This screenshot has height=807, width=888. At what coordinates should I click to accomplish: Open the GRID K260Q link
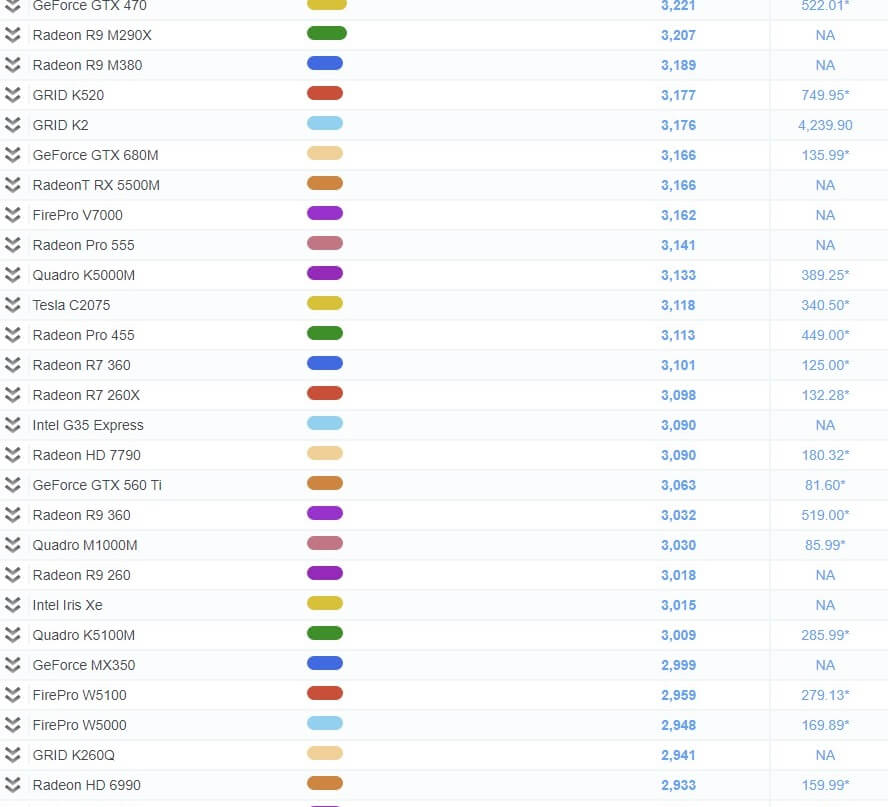[73, 755]
